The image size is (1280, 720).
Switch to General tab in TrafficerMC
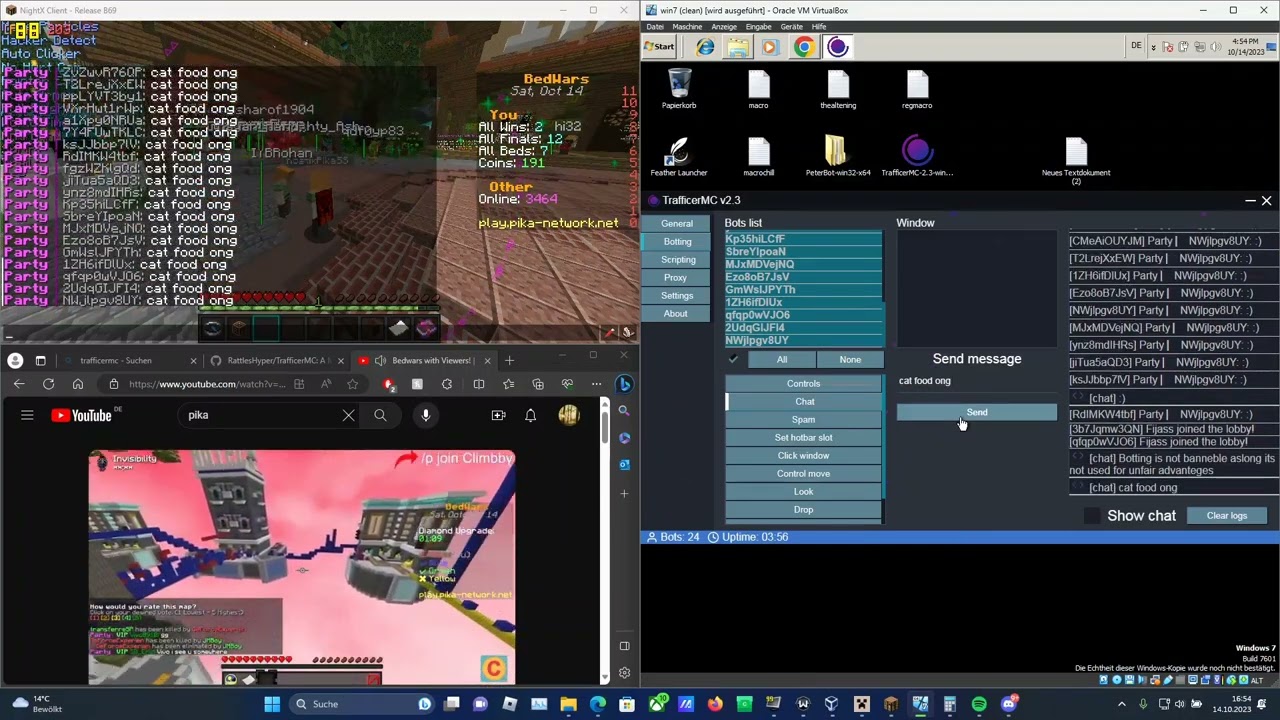coord(676,223)
